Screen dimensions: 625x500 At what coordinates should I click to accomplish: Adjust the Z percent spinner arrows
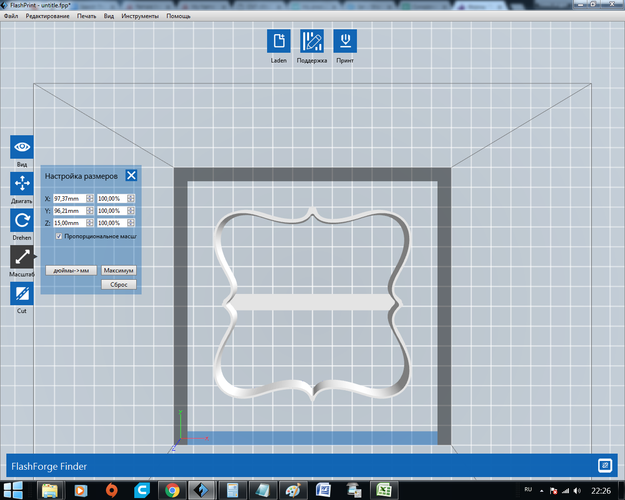[131, 223]
